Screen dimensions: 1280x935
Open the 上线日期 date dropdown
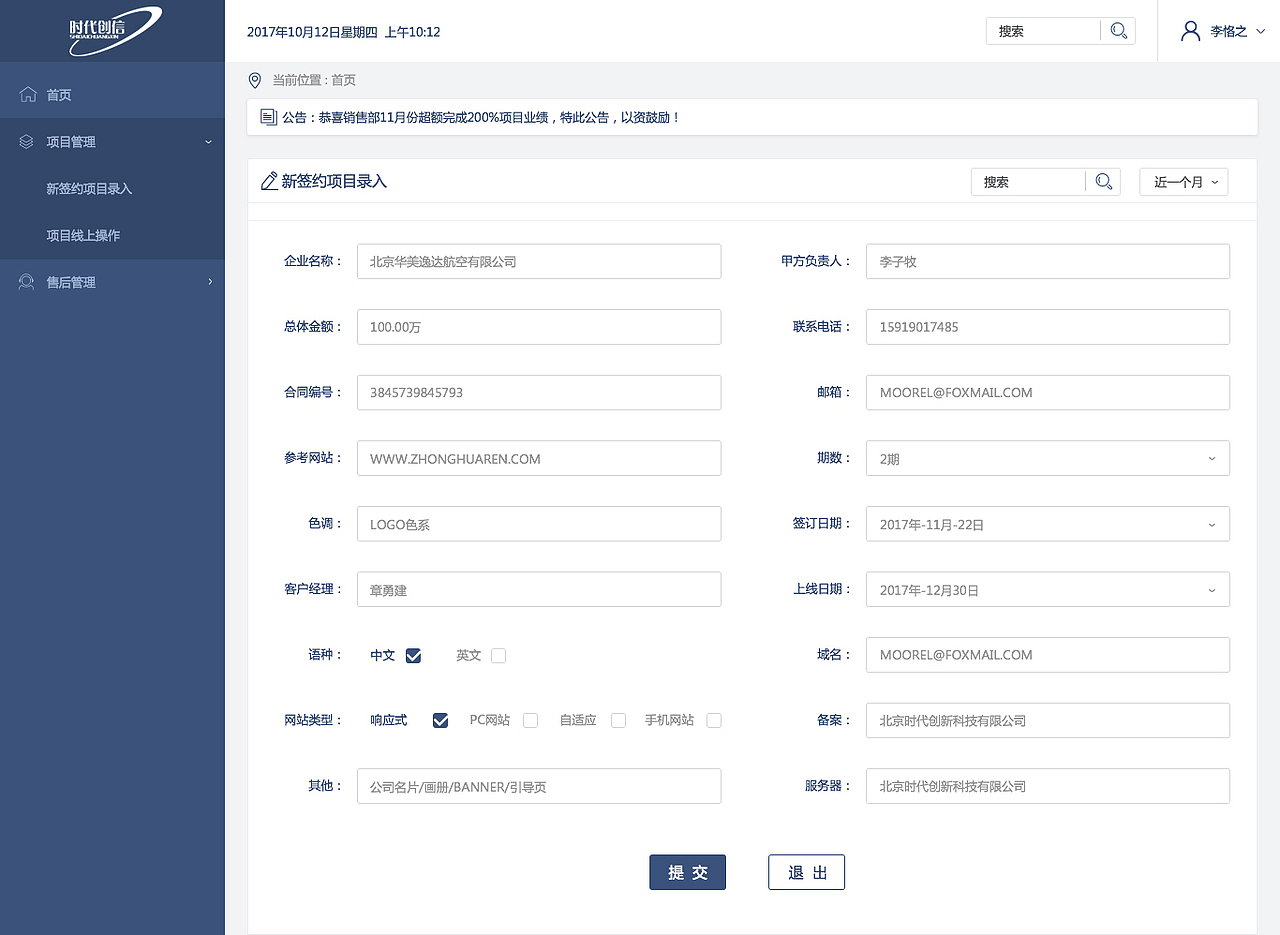(1048, 590)
